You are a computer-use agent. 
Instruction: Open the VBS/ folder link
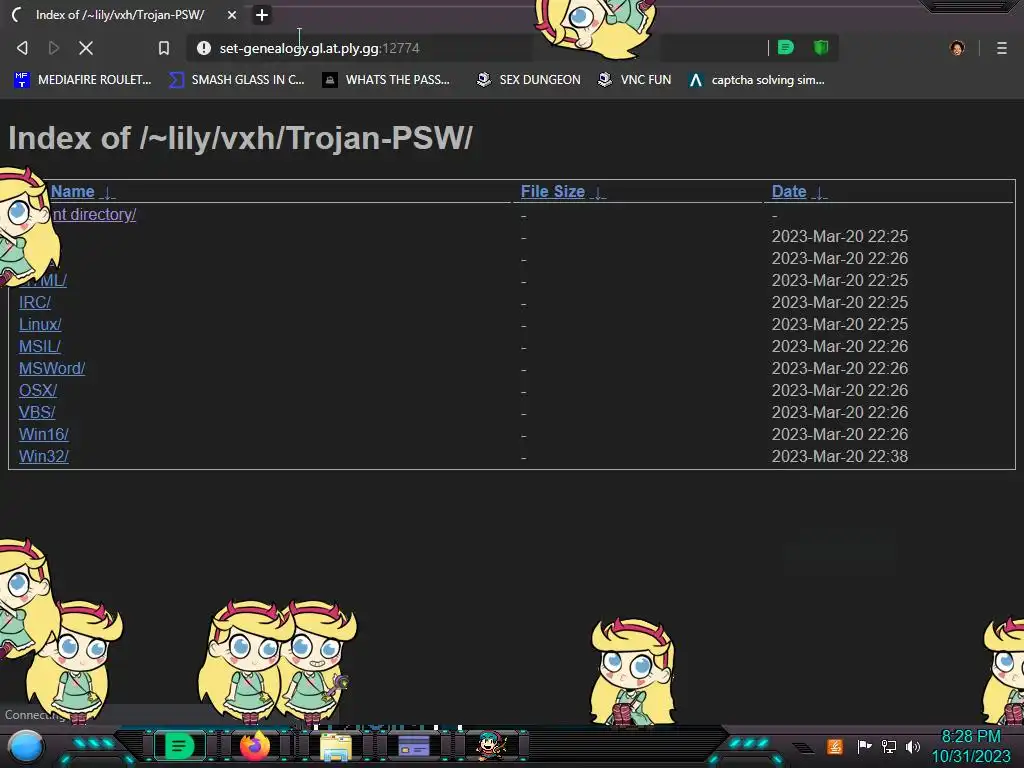tap(37, 413)
